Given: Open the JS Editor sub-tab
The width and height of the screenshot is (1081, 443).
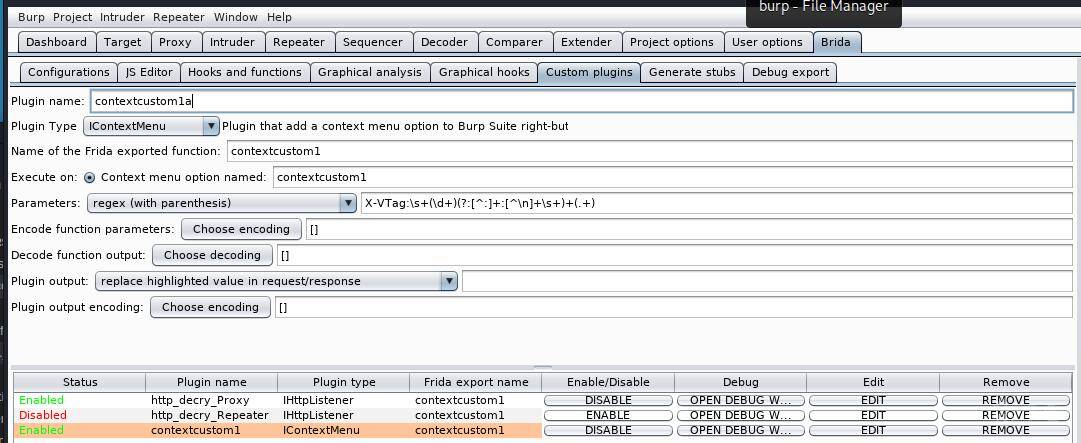Looking at the screenshot, I should (149, 72).
